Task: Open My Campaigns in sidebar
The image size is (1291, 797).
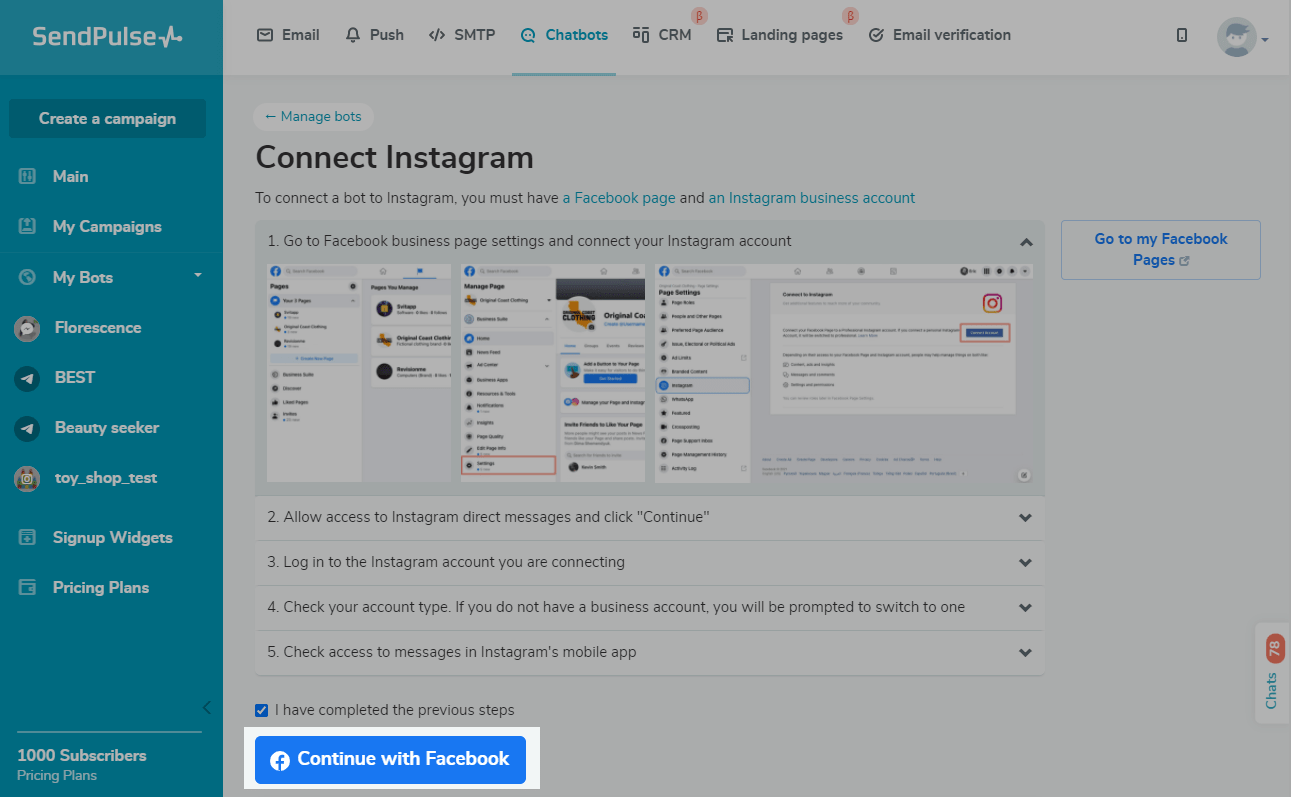Action: 107,226
